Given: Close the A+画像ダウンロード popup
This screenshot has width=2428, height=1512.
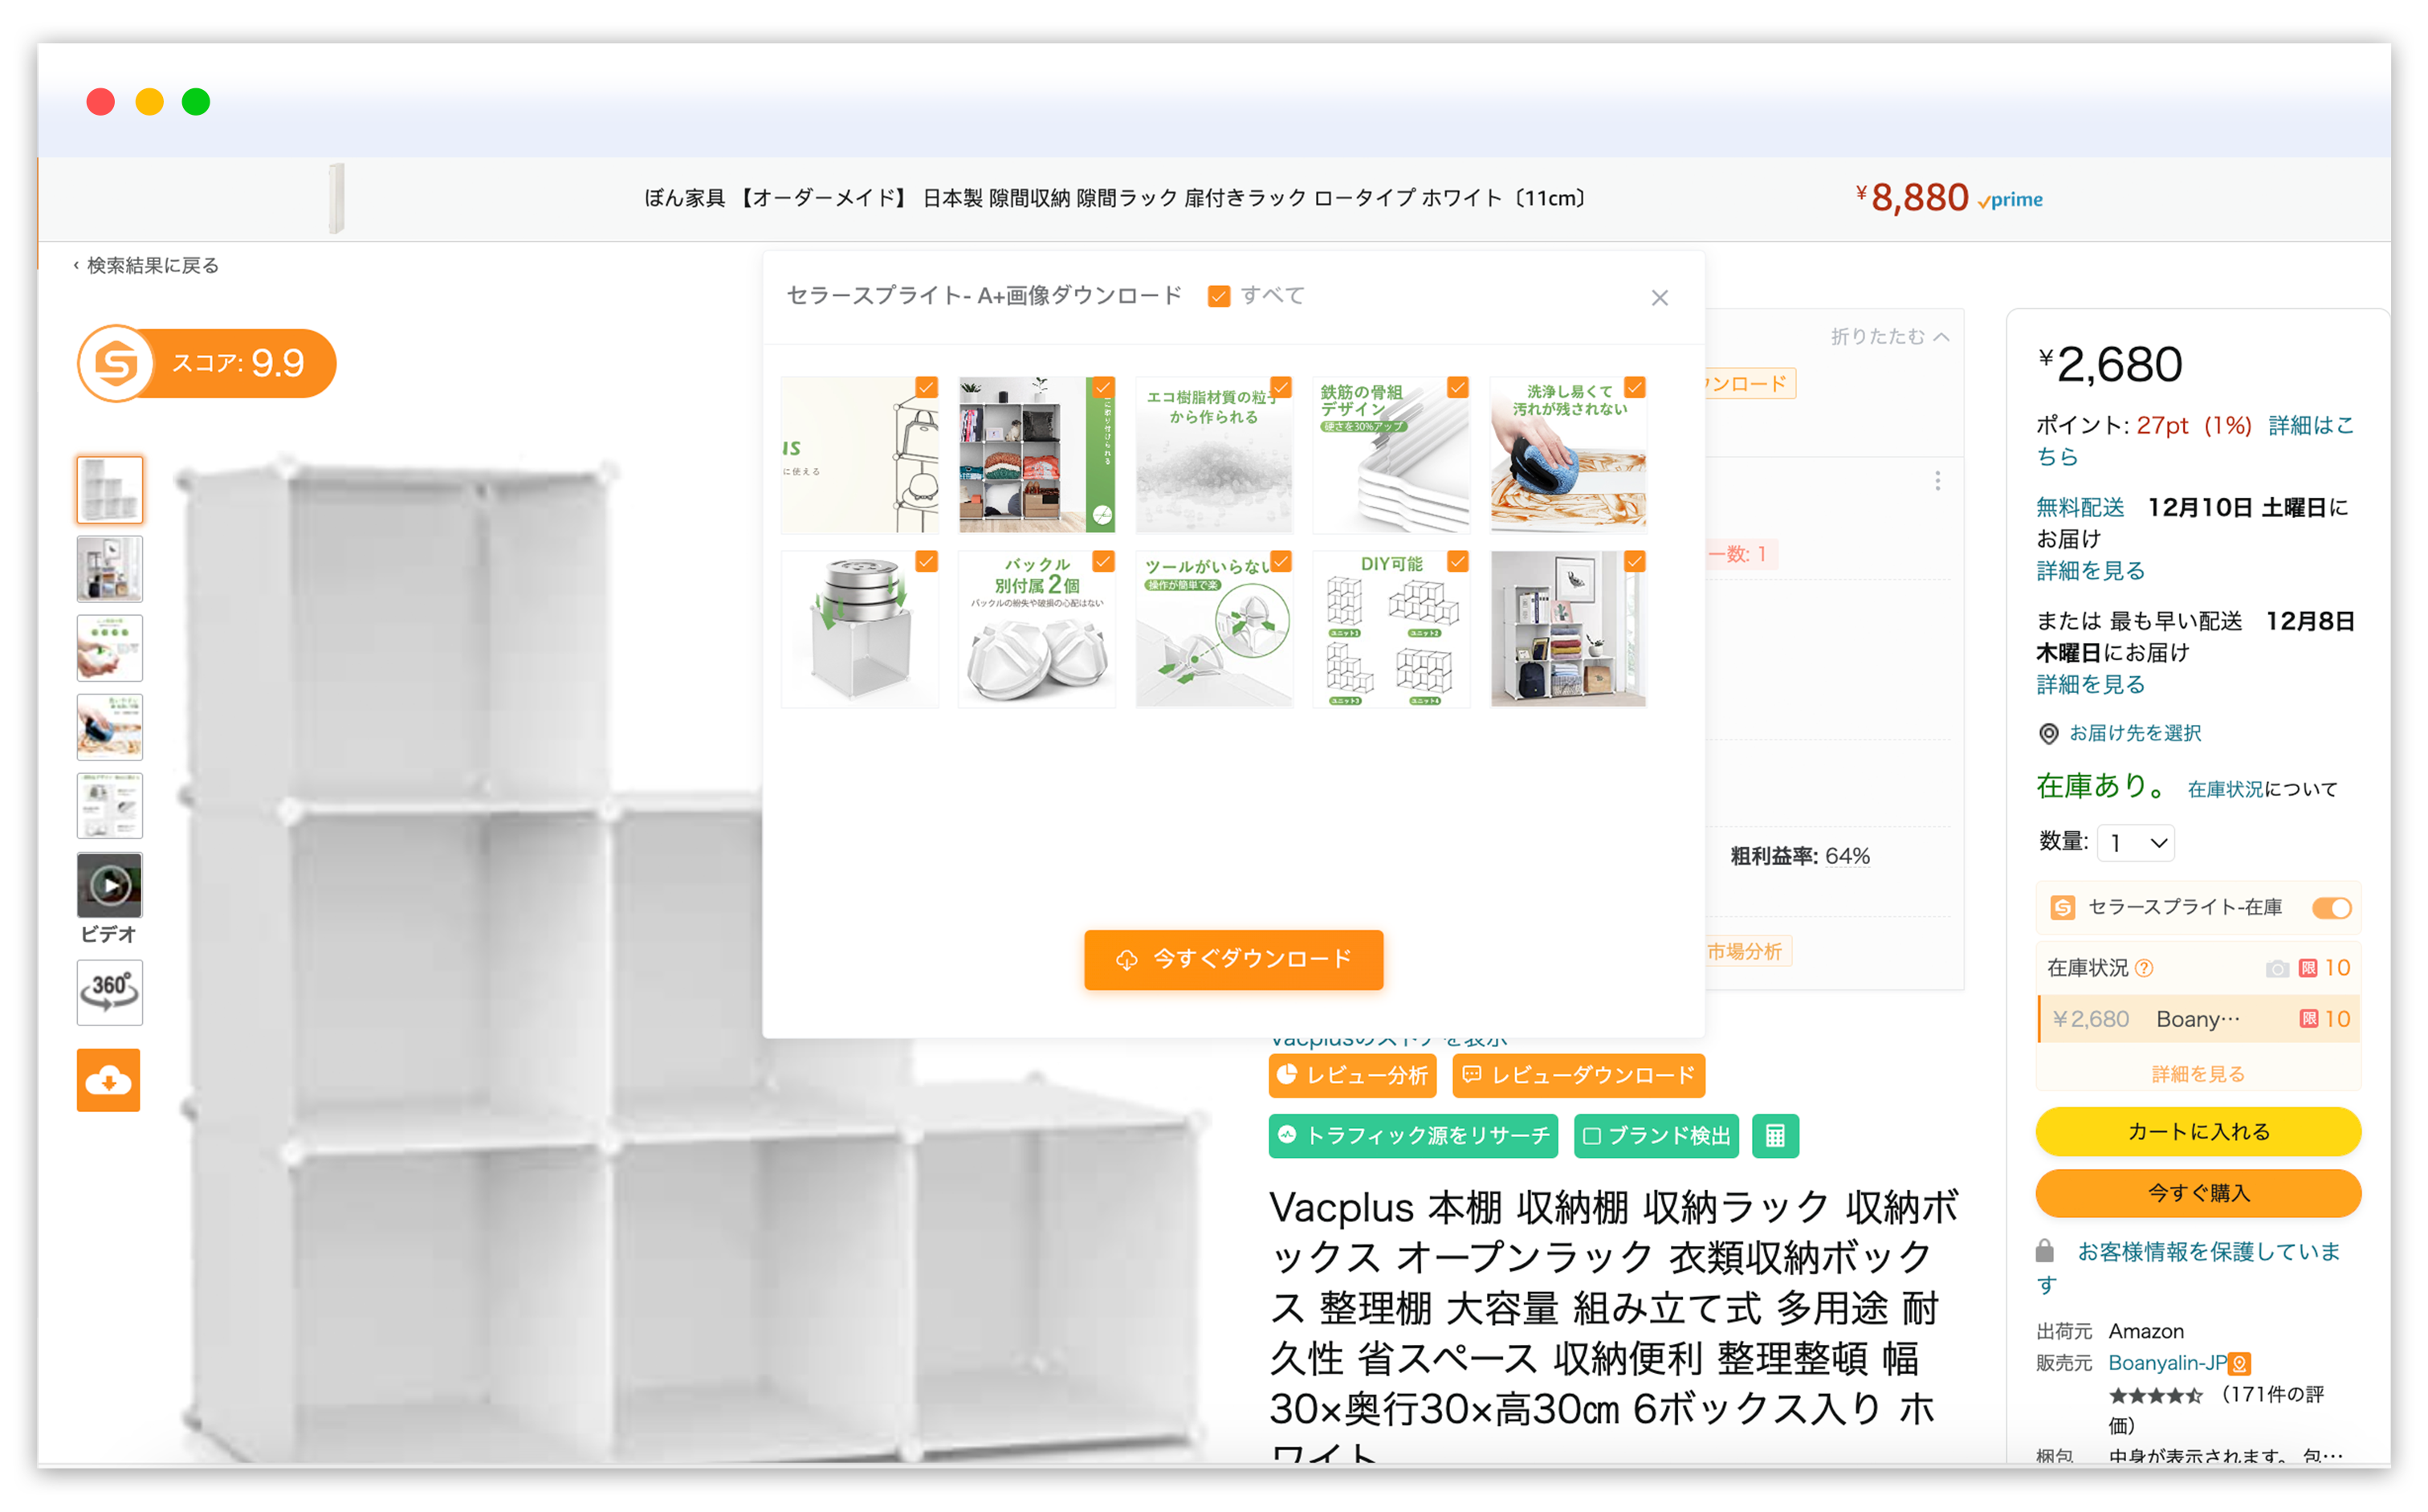Looking at the screenshot, I should coord(1660,298).
